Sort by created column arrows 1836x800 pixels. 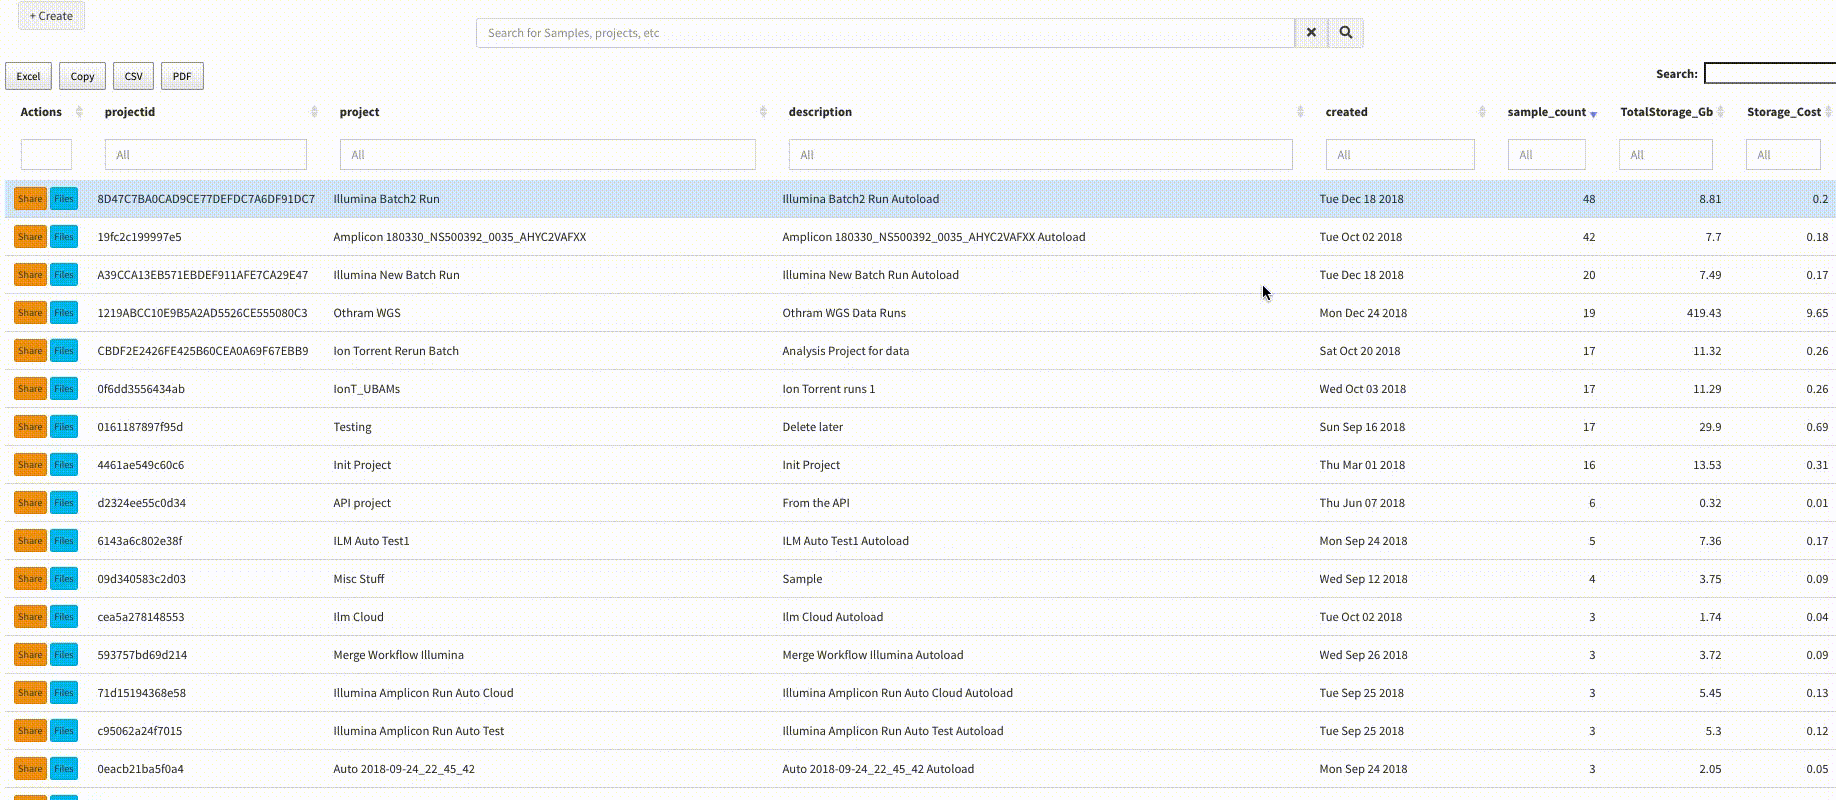click(1482, 112)
